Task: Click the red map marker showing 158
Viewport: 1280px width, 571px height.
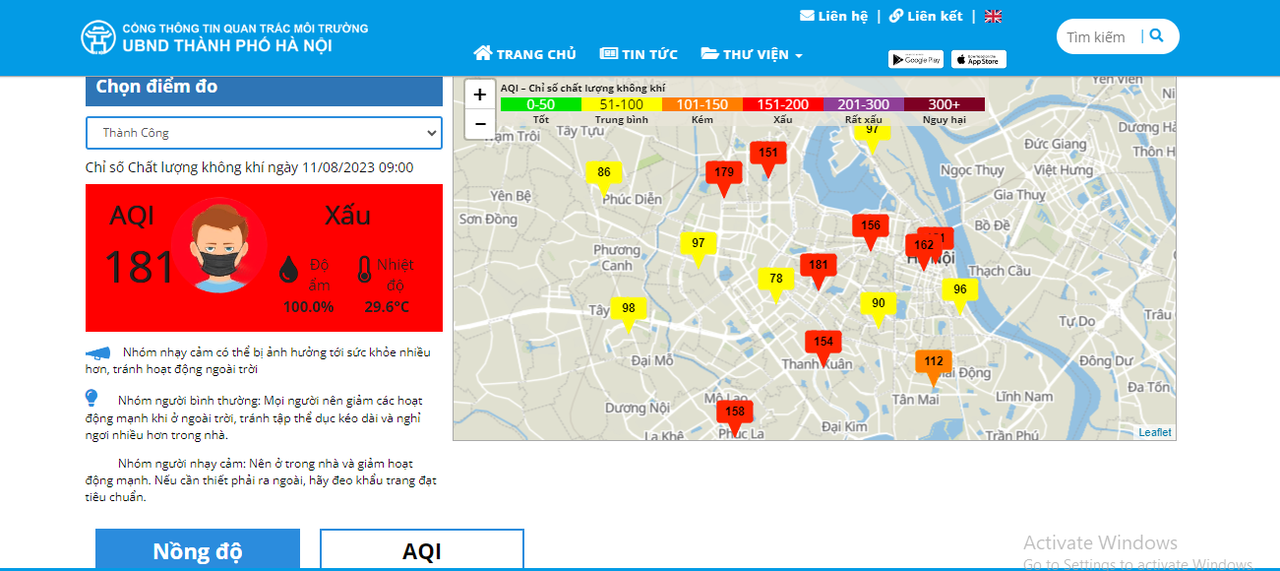Action: 734,412
